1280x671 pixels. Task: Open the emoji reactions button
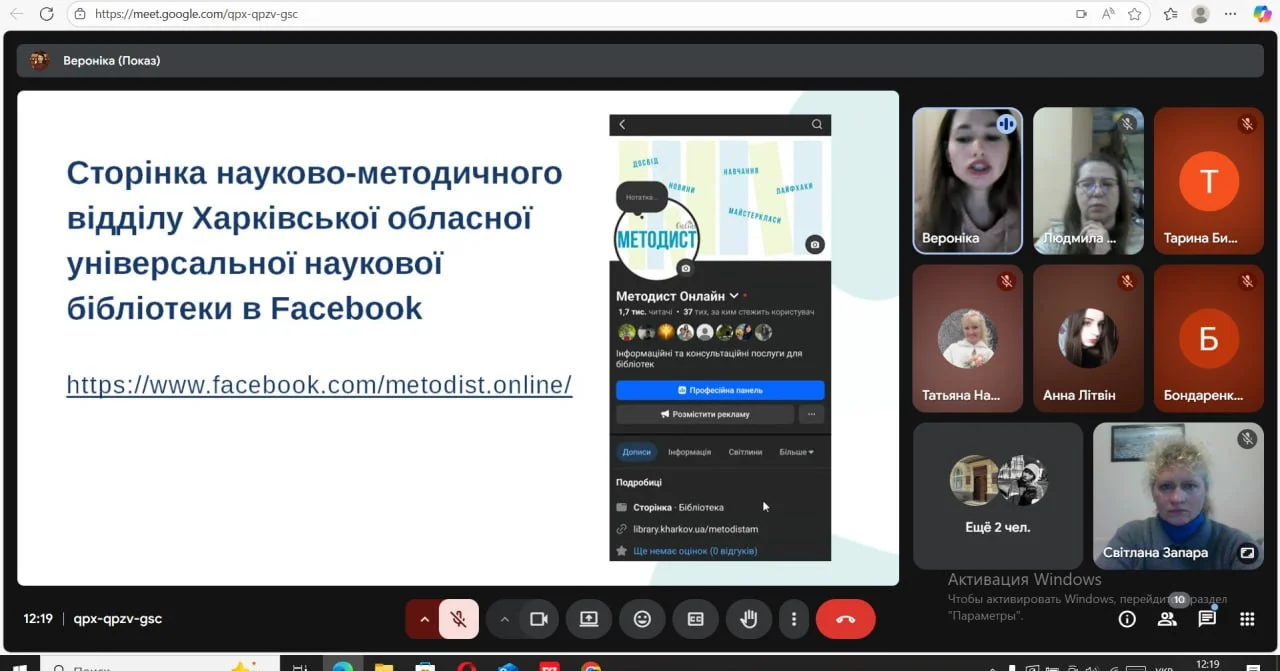click(x=642, y=619)
